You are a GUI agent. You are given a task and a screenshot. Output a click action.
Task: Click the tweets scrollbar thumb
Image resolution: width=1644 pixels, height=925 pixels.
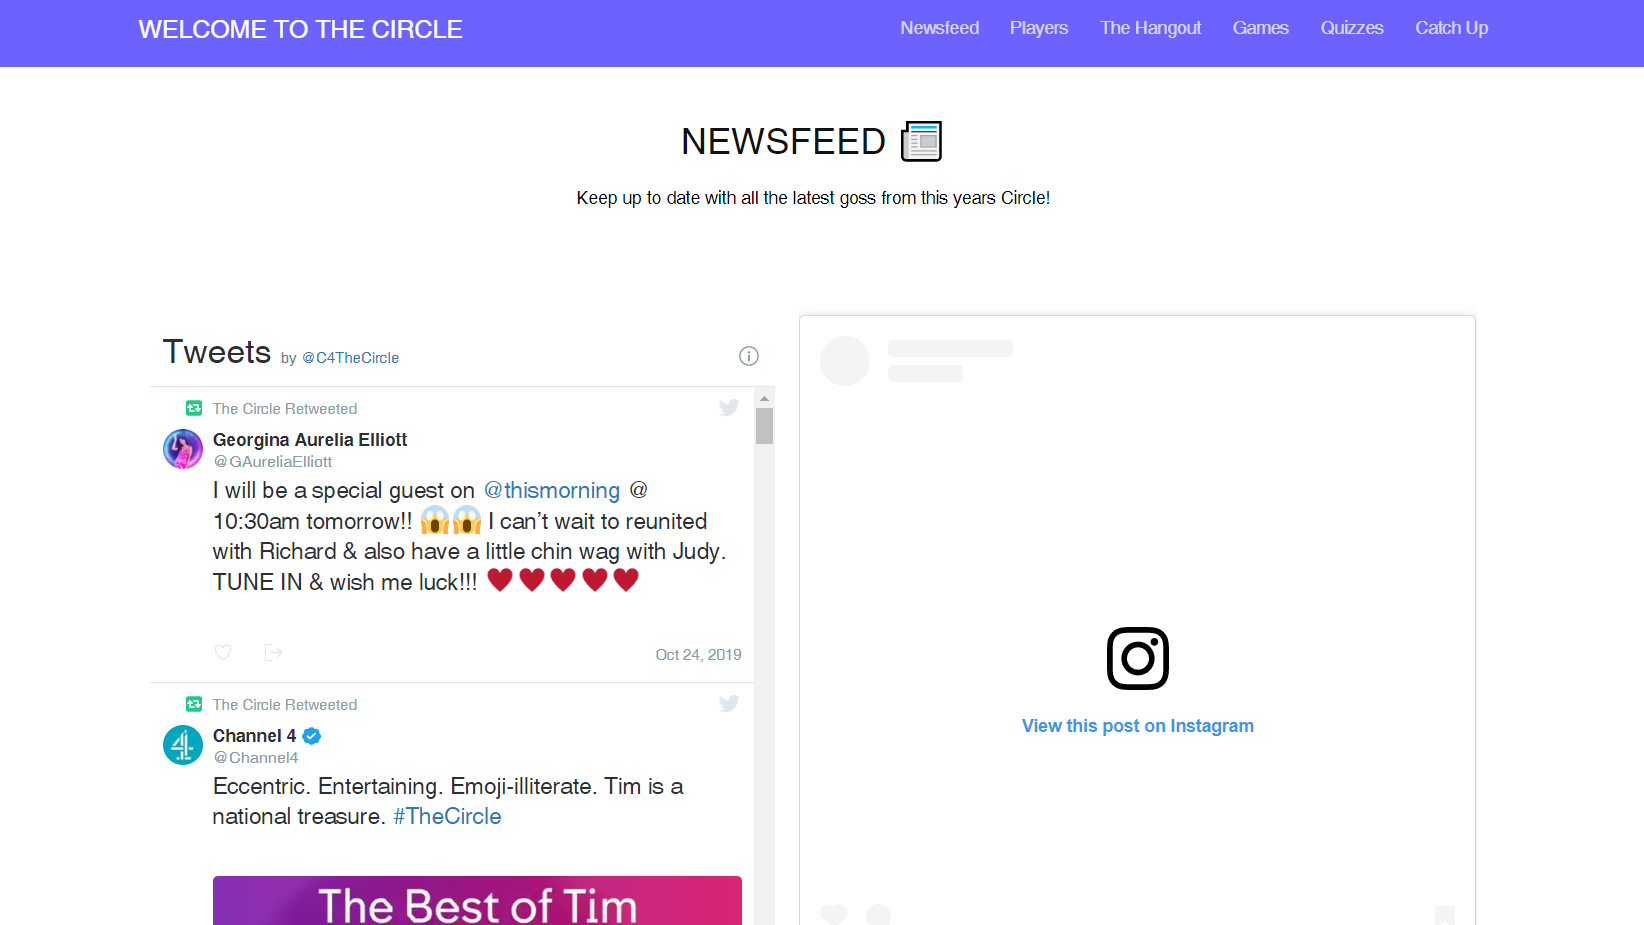coord(764,426)
